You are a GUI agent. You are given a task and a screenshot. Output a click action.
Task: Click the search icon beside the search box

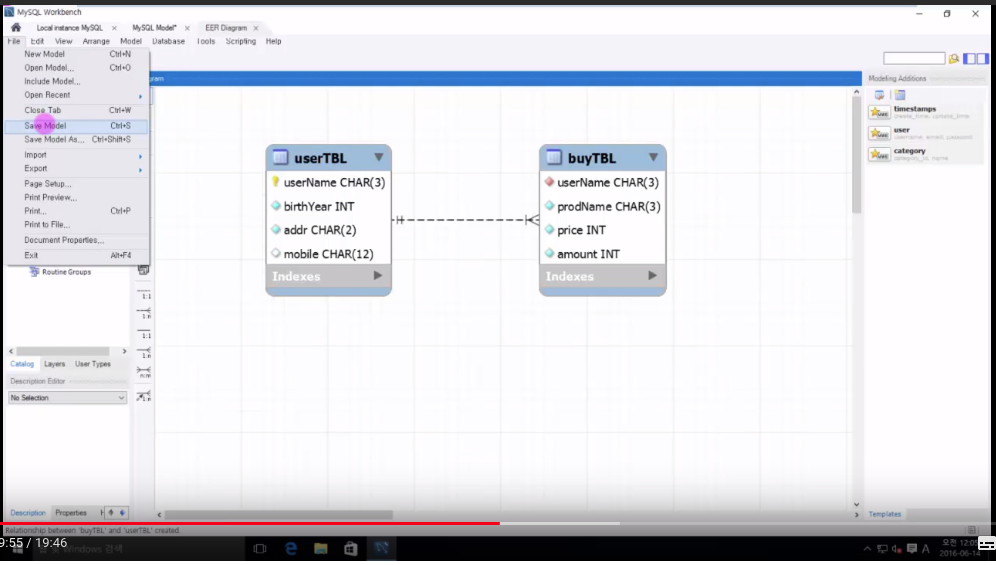pyautogui.click(x=953, y=58)
